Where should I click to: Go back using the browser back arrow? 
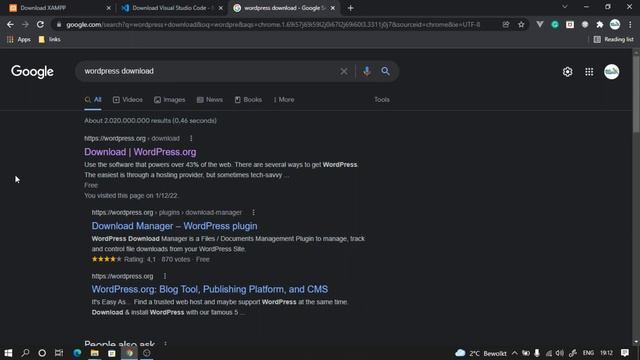(x=10, y=24)
